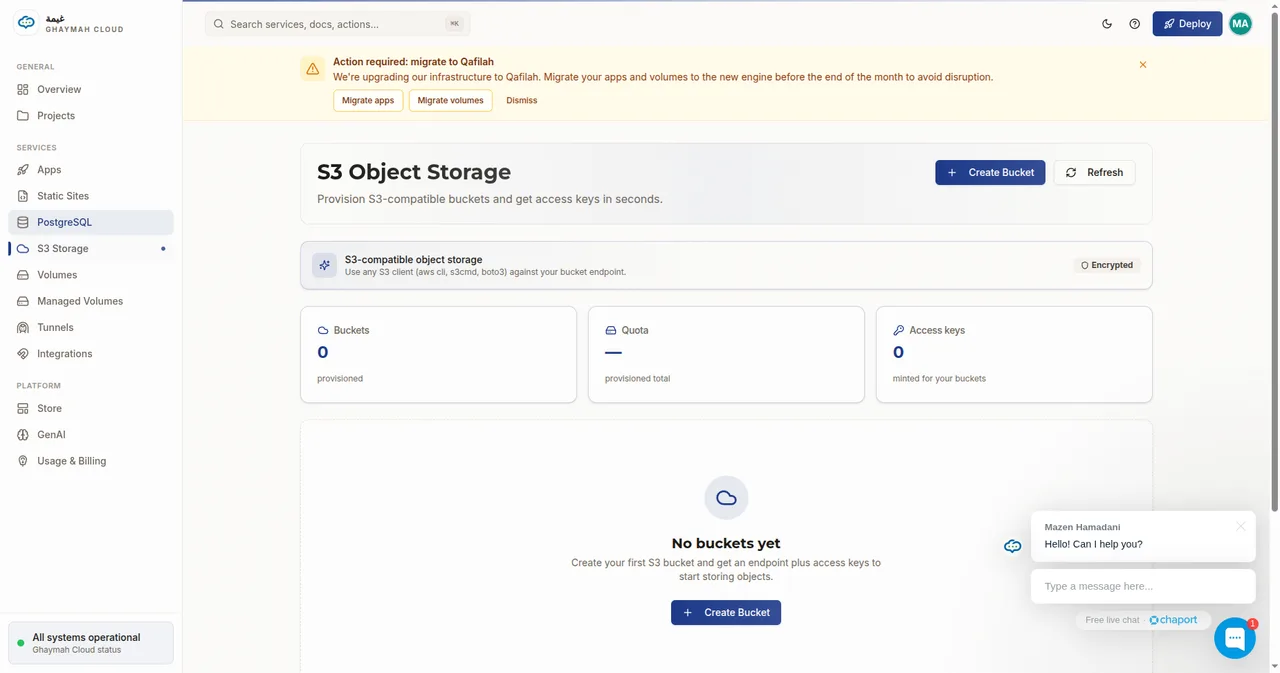
Task: Click the warning triangle icon in banner
Action: pos(313,69)
